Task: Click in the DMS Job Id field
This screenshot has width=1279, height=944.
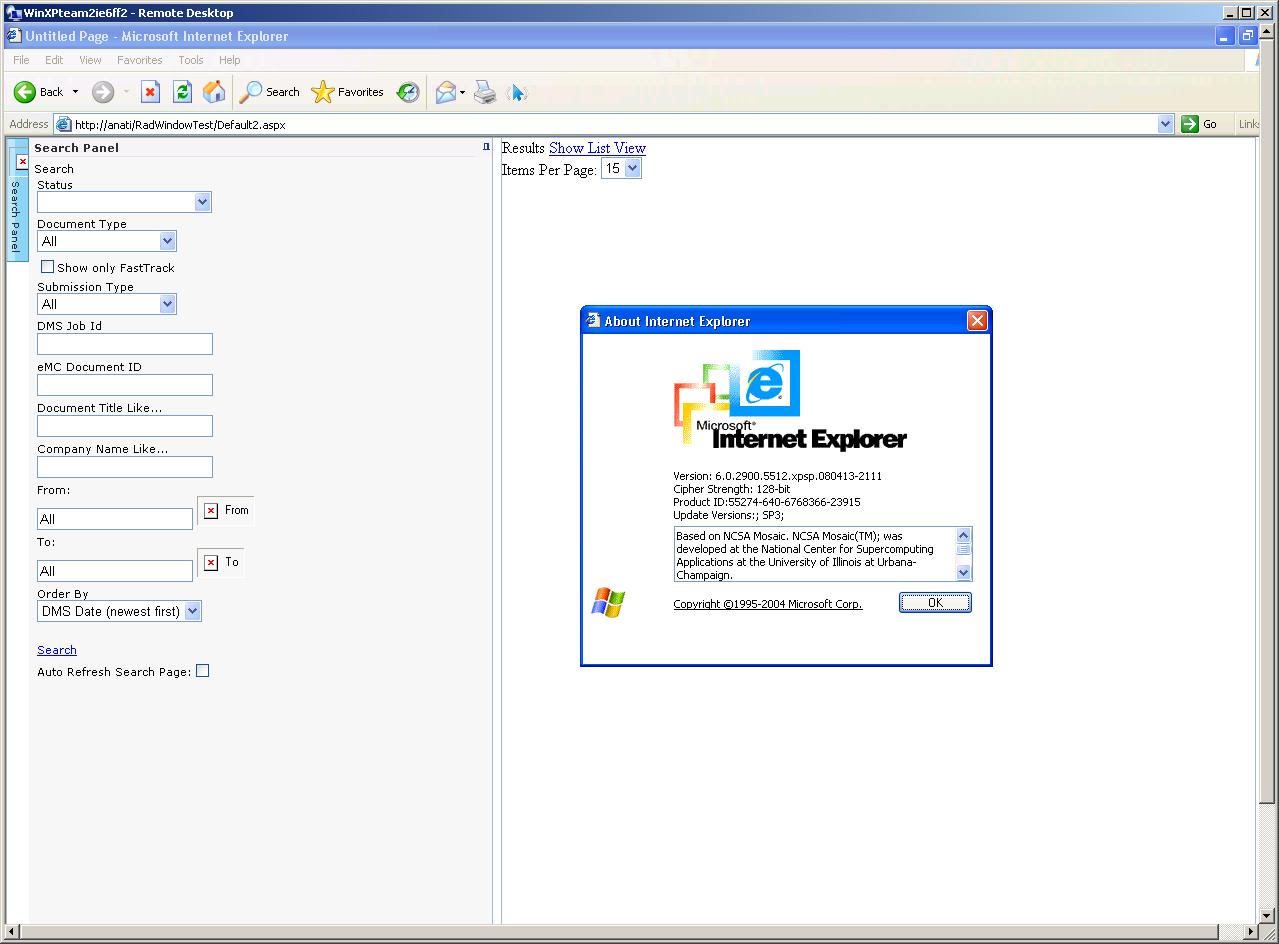Action: pyautogui.click(x=125, y=344)
